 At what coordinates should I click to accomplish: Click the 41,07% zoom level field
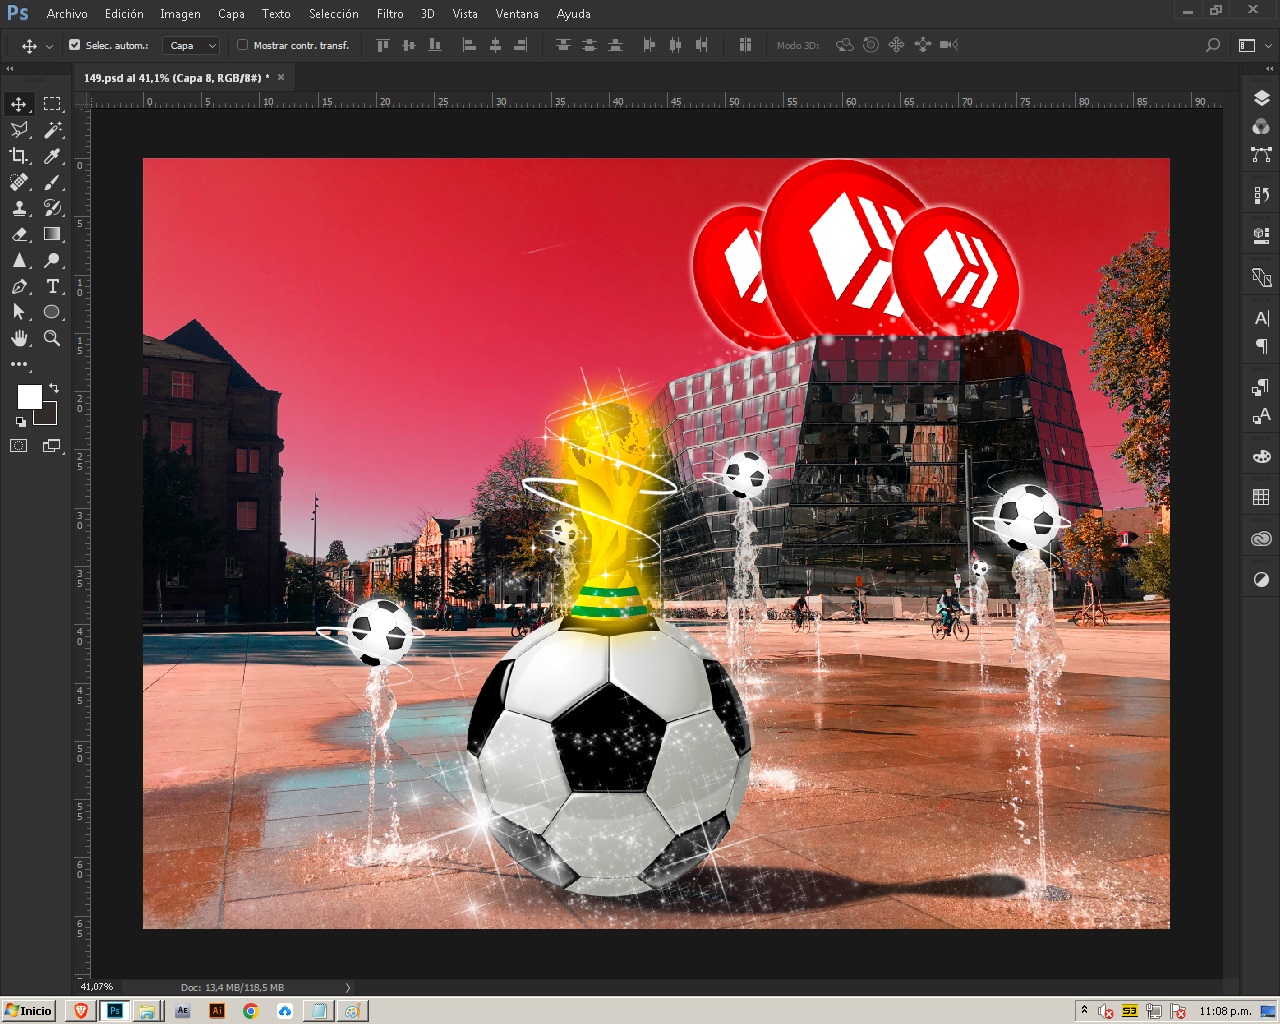click(x=97, y=987)
